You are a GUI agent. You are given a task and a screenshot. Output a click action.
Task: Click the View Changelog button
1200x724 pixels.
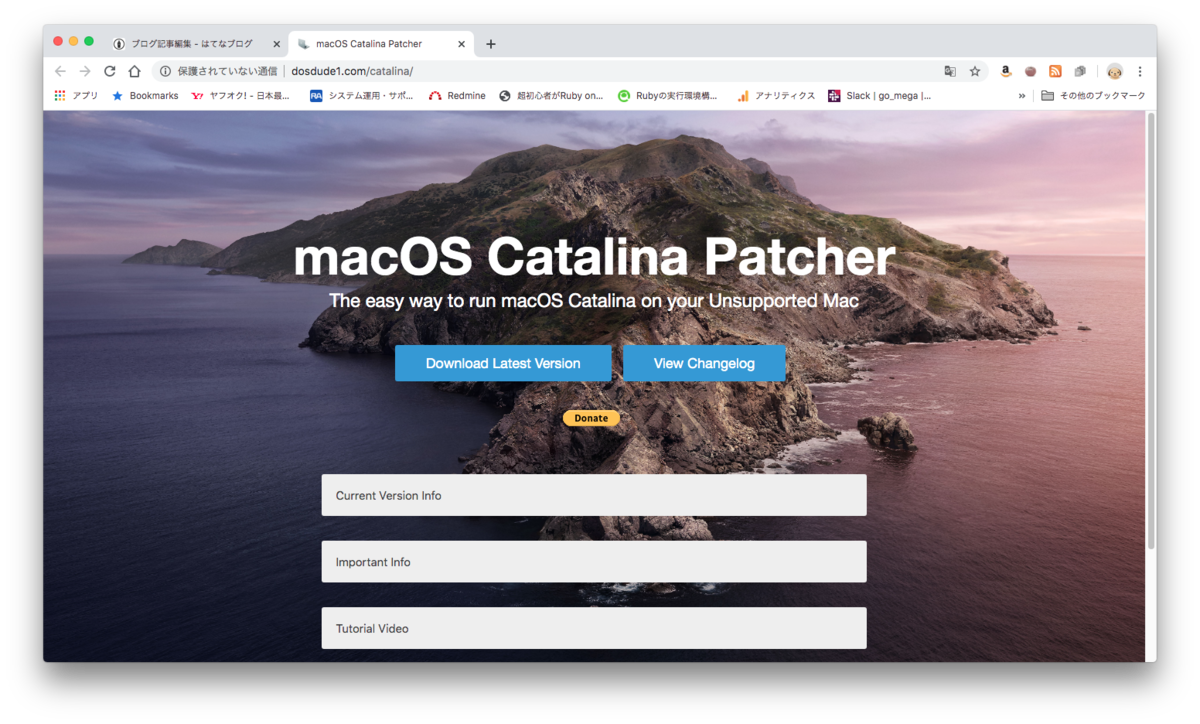pos(704,363)
